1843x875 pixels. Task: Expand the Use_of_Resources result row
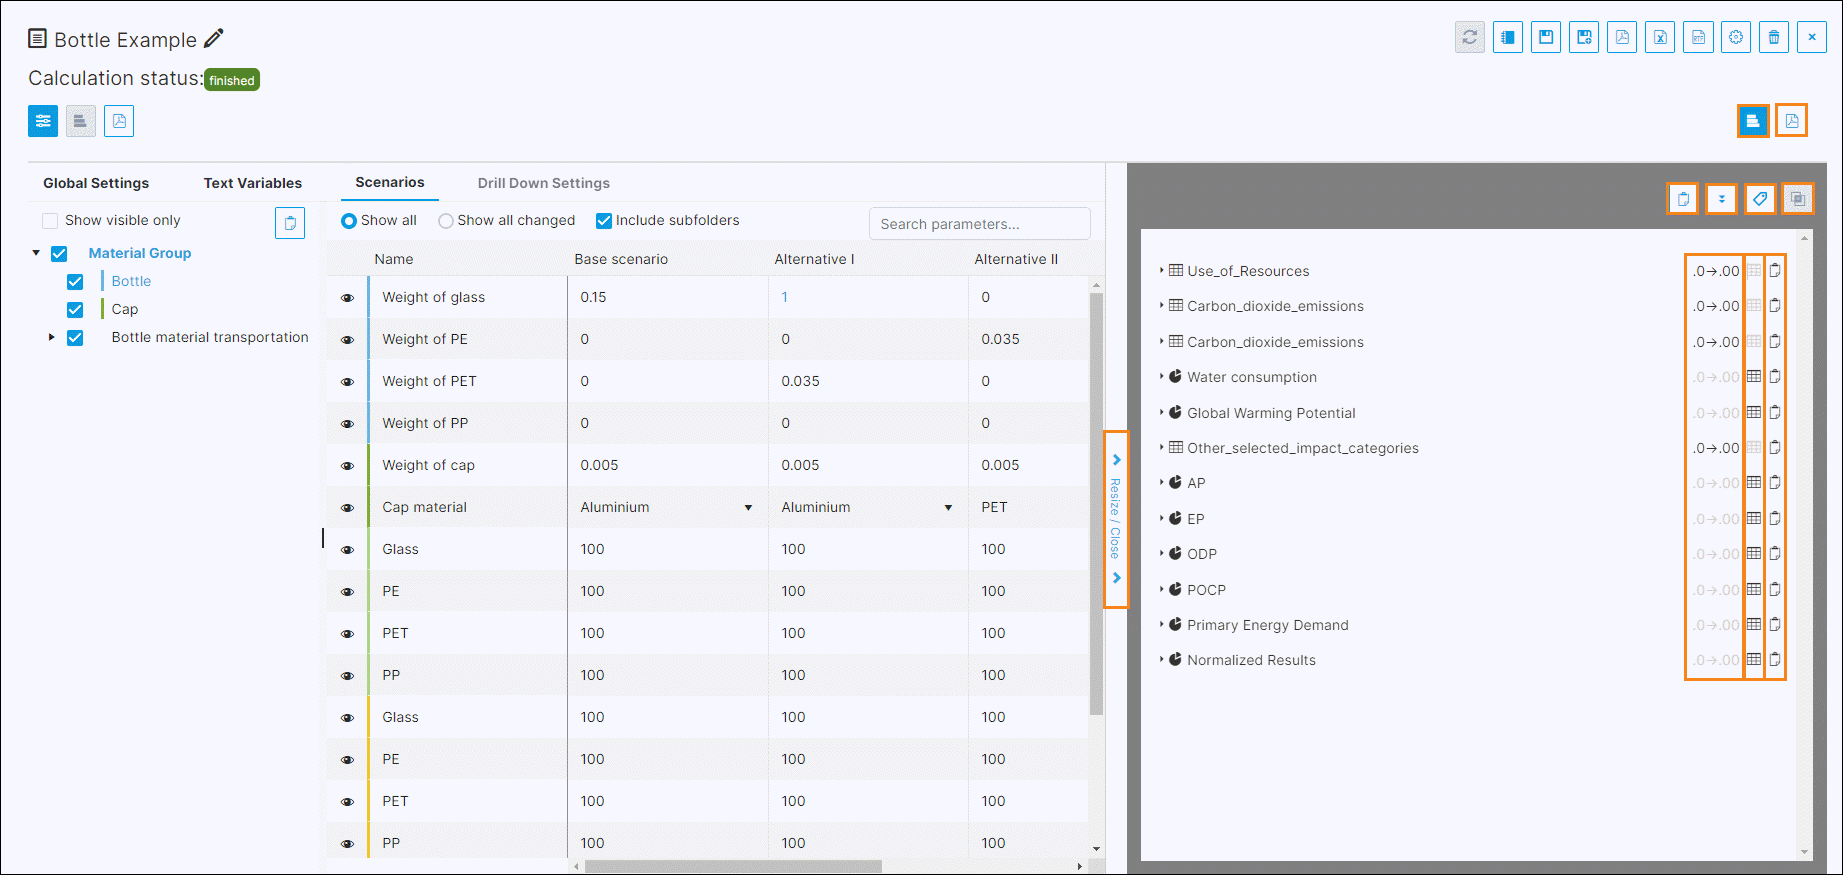click(x=1162, y=270)
